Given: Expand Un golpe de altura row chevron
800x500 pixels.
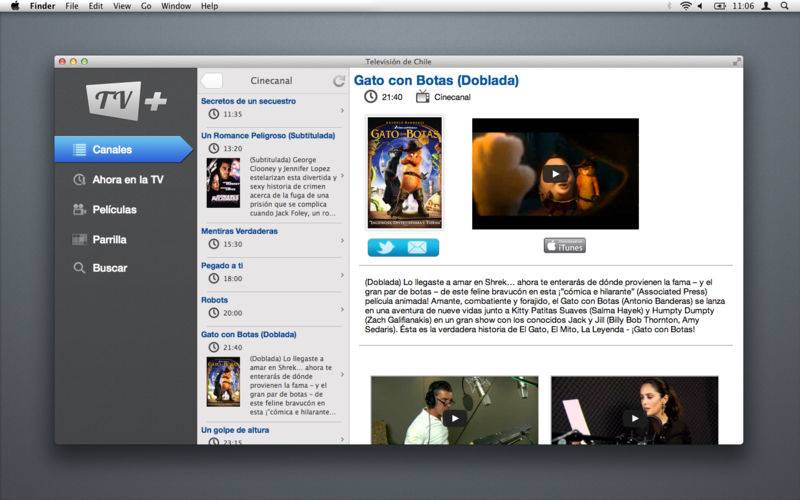Looking at the screenshot, I should click(x=342, y=439).
